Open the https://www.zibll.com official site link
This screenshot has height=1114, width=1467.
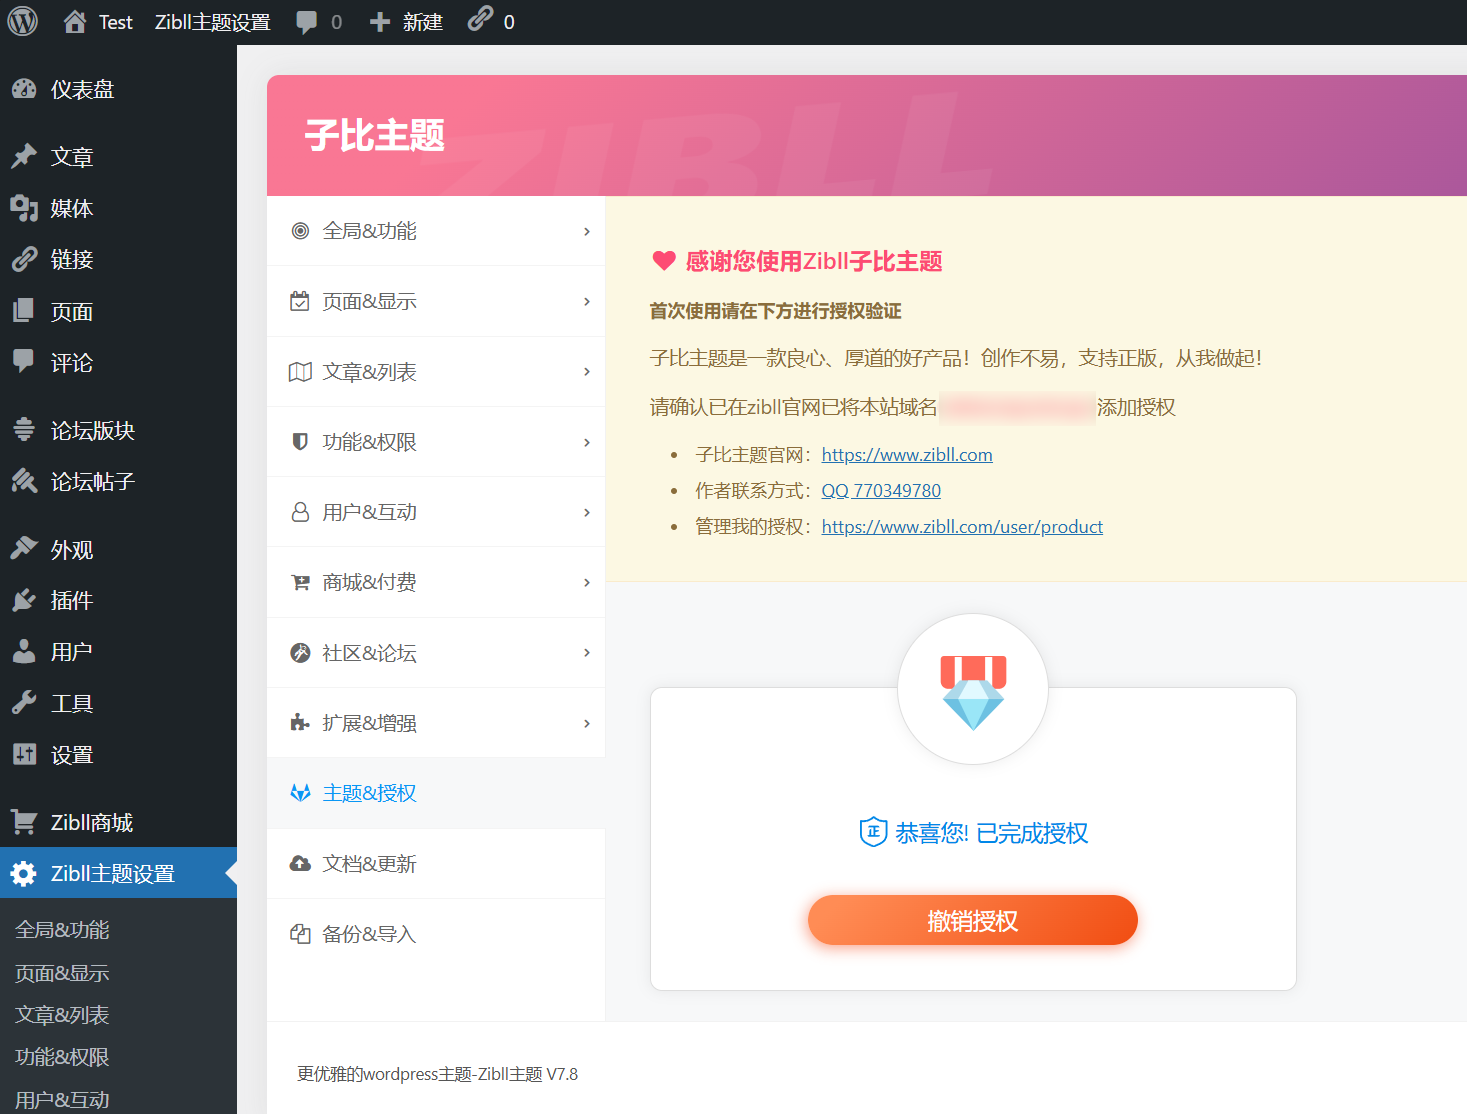(x=906, y=454)
